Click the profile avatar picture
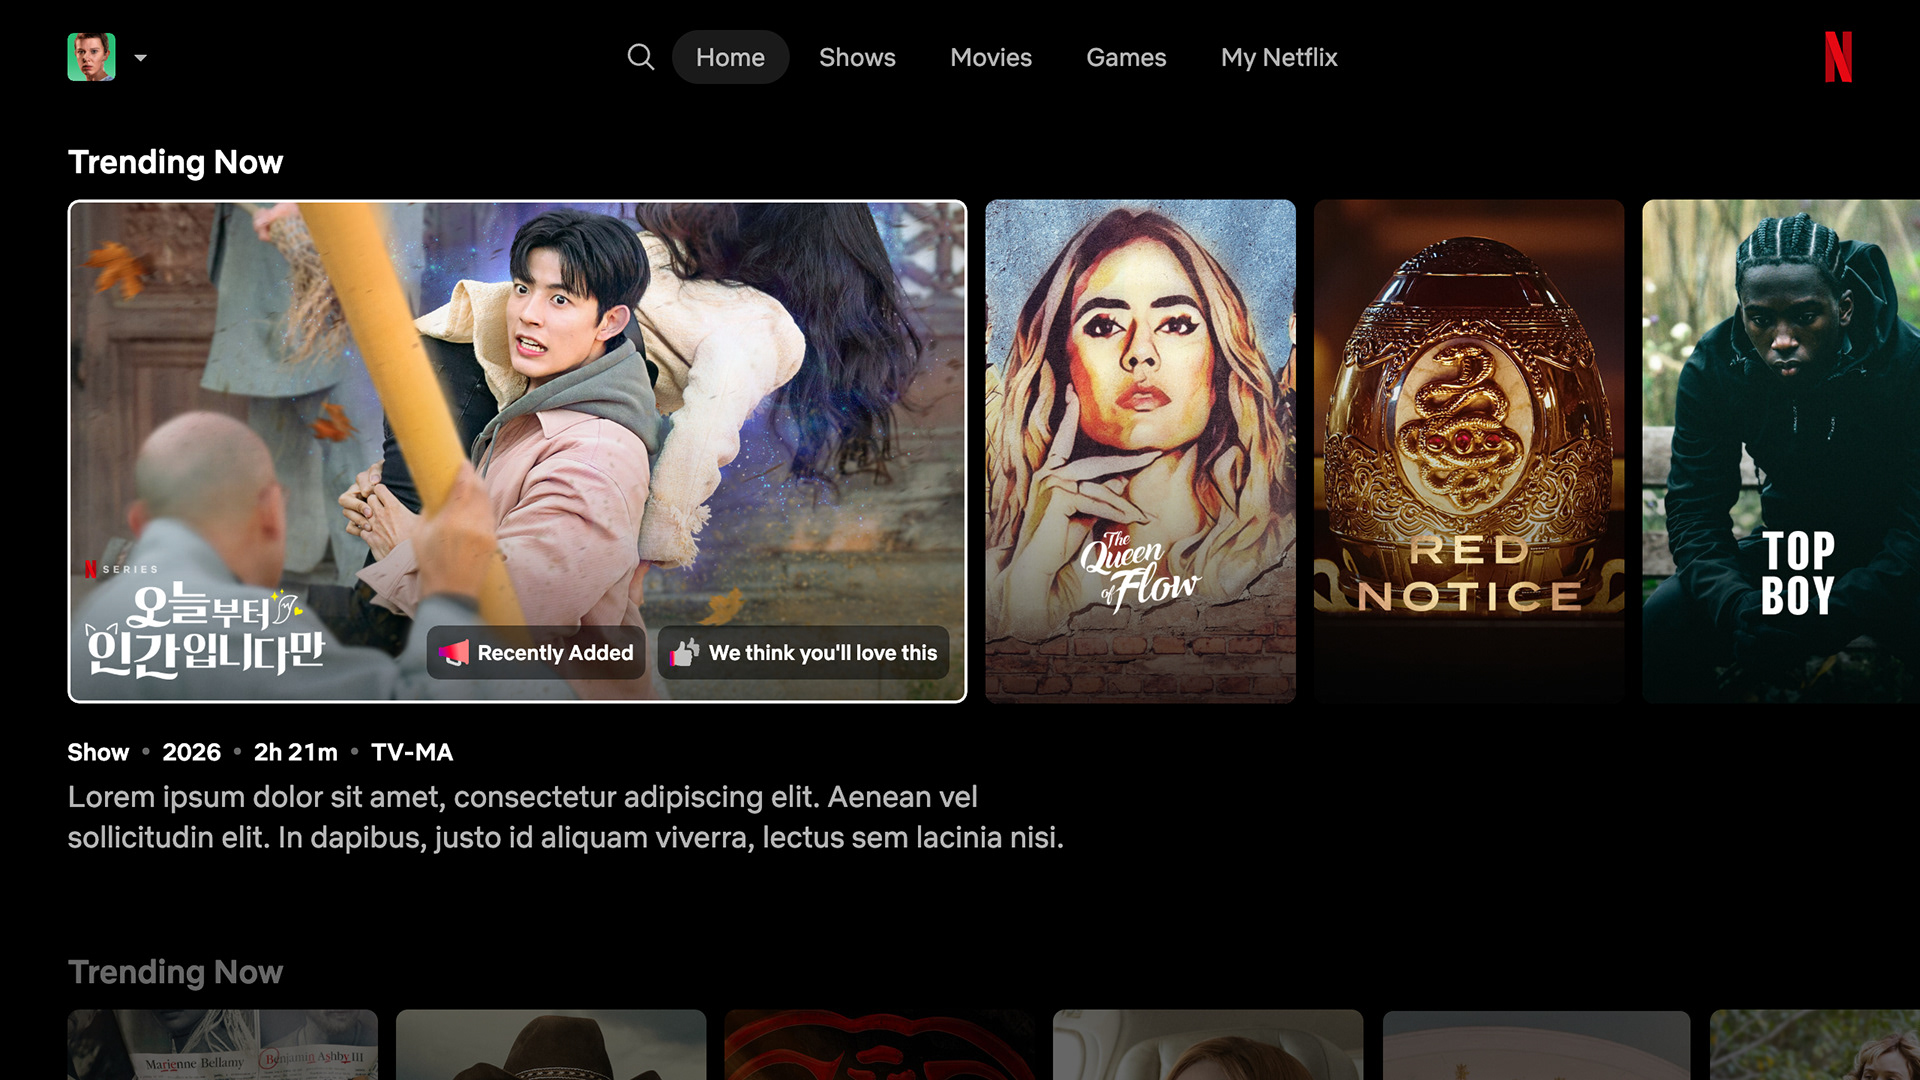This screenshot has height=1080, width=1920. 91,57
